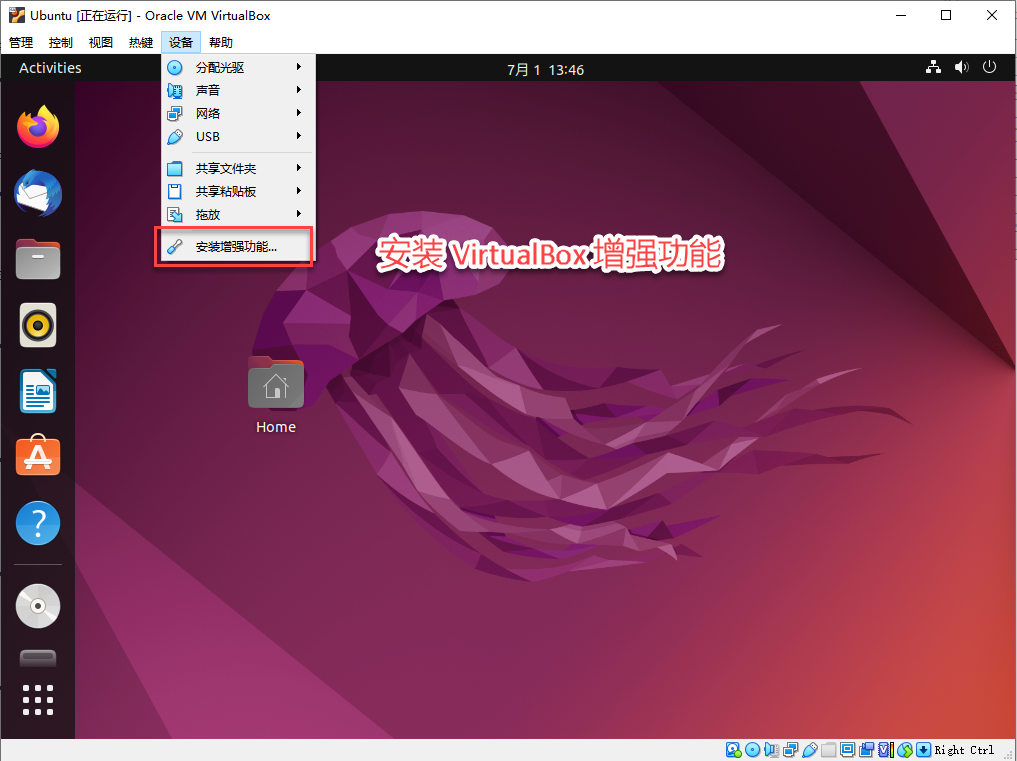The image size is (1017, 761).
Task: Expand the 拖放 submenu arrow
Action: coord(299,213)
